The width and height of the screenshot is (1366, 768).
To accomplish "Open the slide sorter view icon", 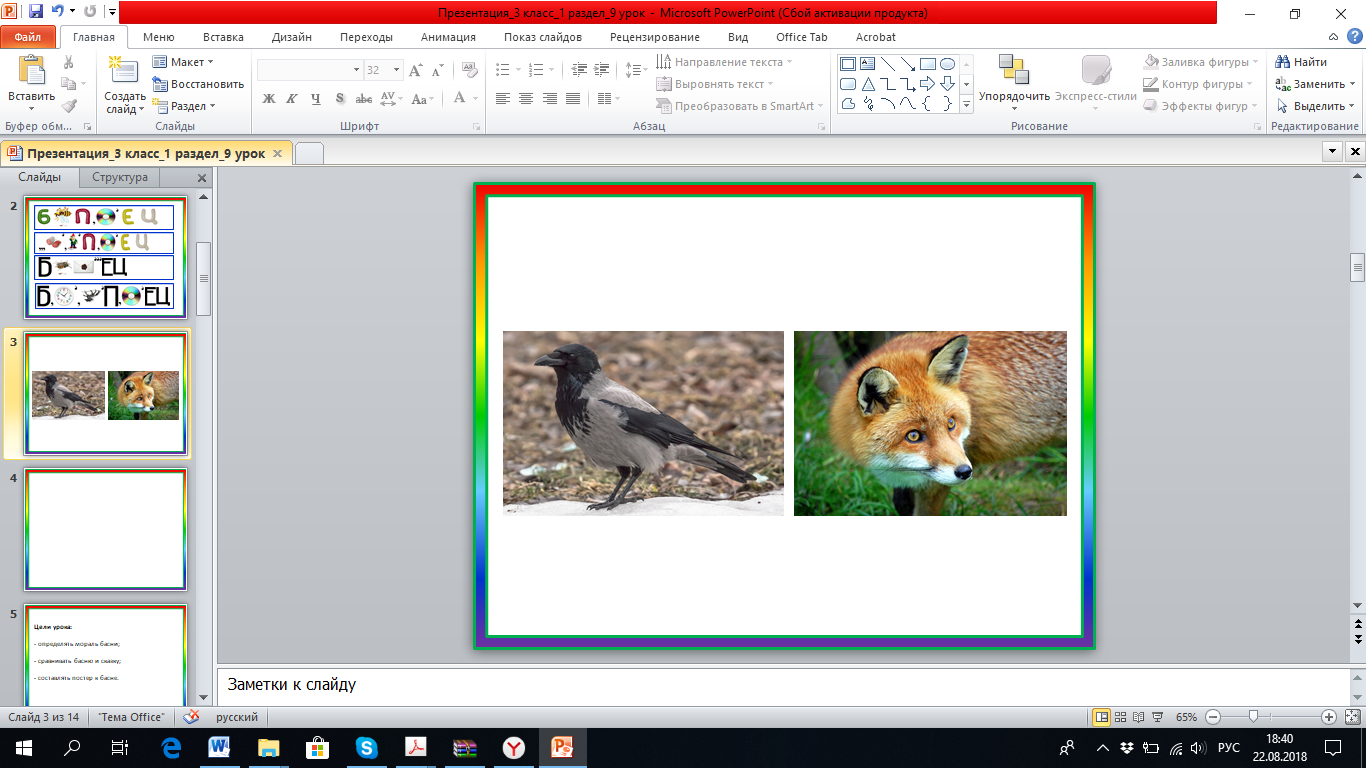I will pyautogui.click(x=1121, y=717).
